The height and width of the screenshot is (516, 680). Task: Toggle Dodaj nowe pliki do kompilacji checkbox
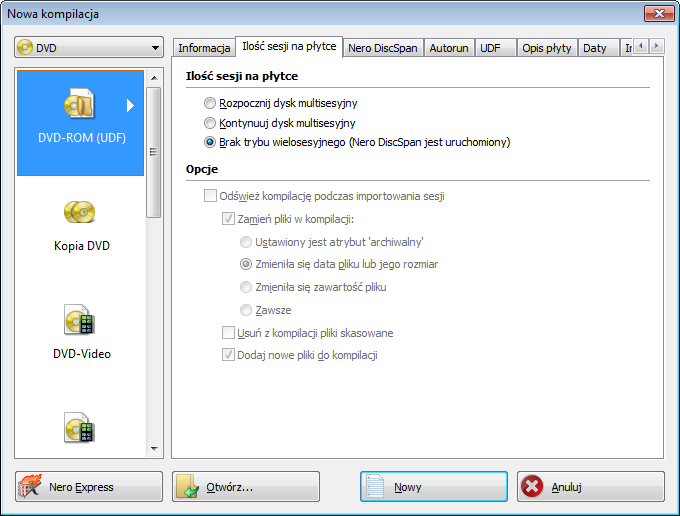click(228, 355)
